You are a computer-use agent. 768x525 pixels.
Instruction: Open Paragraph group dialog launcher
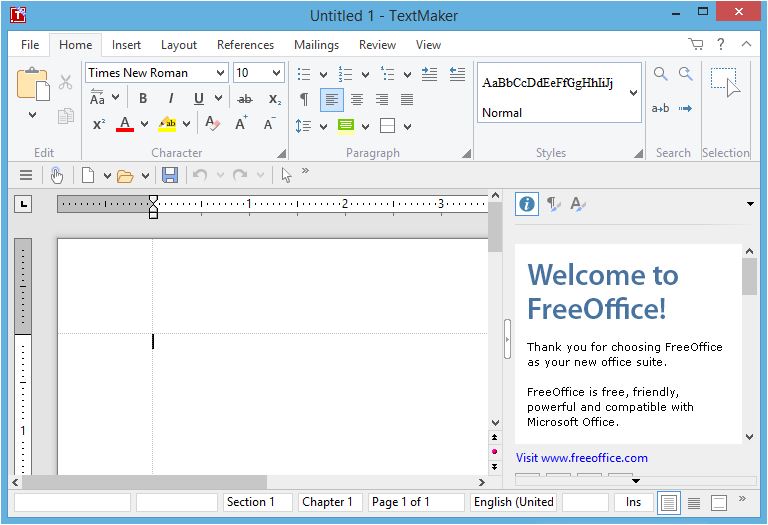[466, 154]
